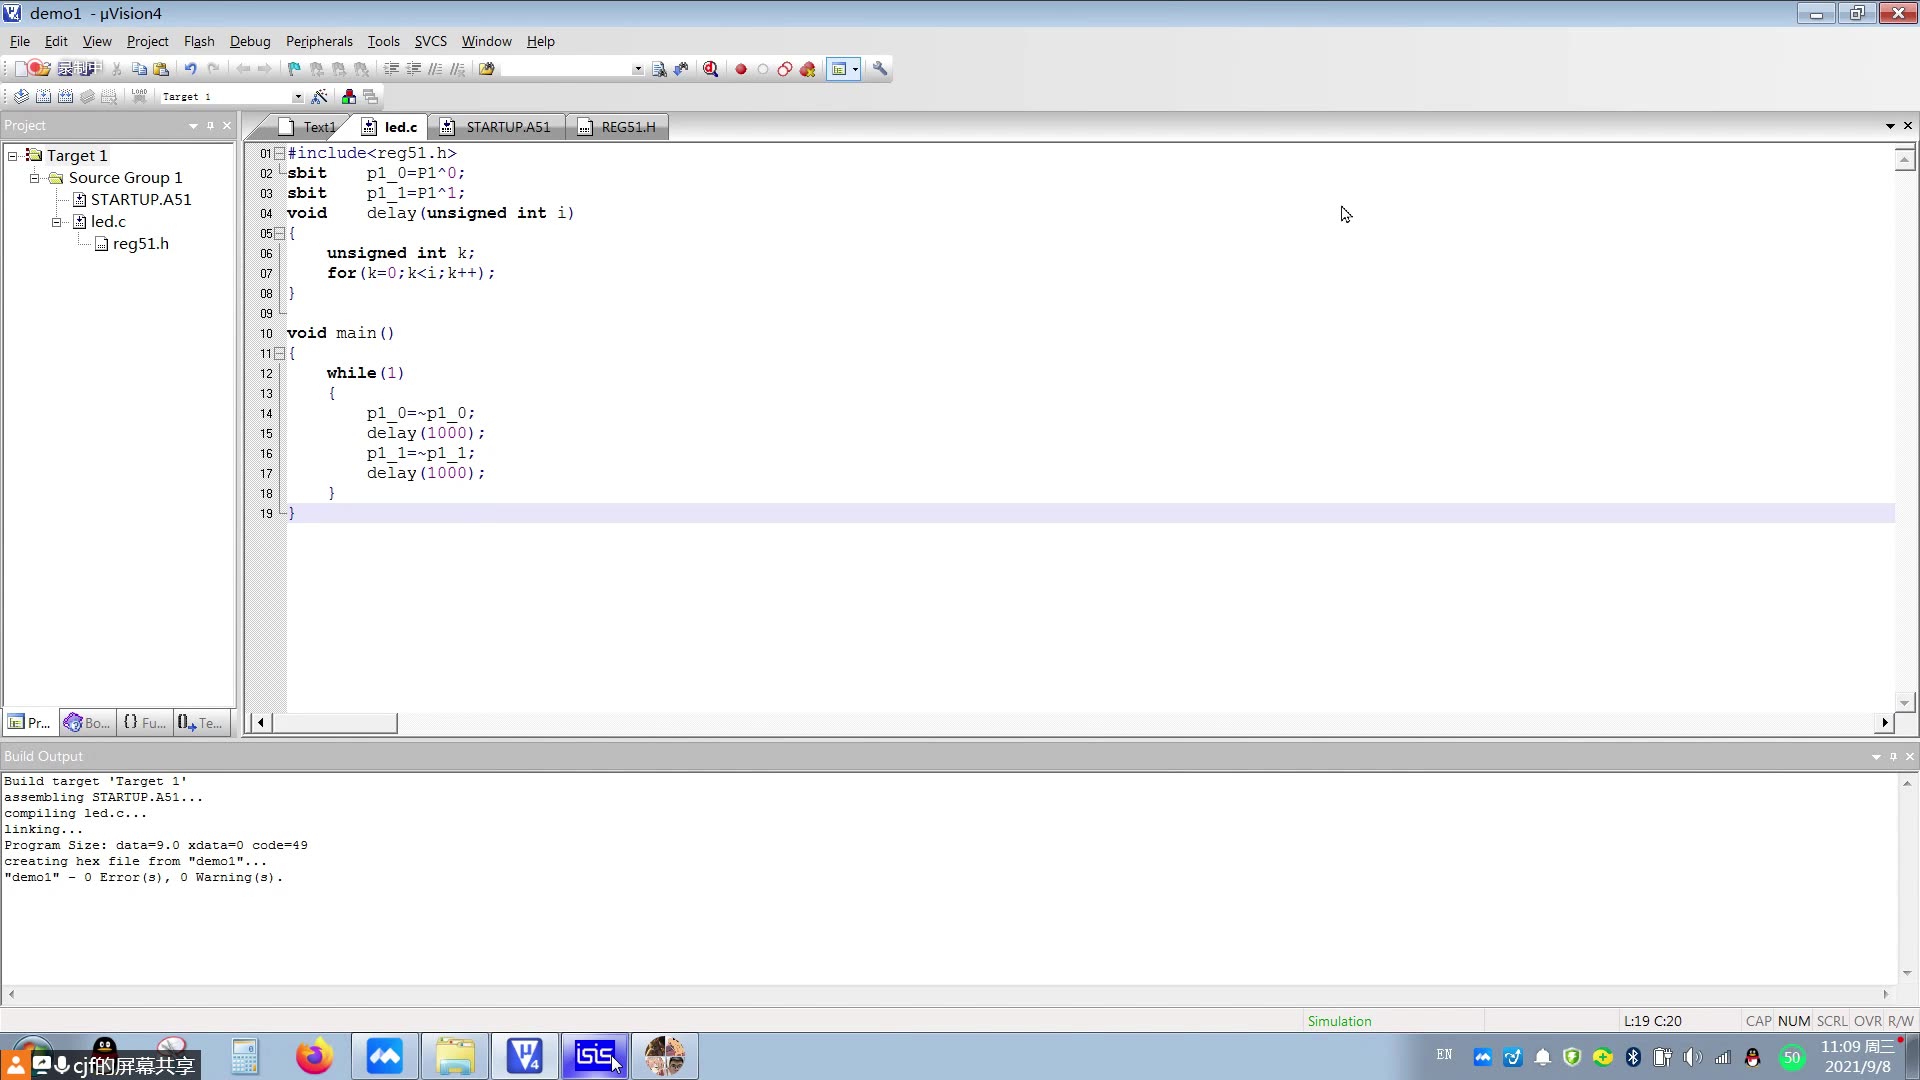
Task: Fold the delay function block
Action: [x=279, y=234]
